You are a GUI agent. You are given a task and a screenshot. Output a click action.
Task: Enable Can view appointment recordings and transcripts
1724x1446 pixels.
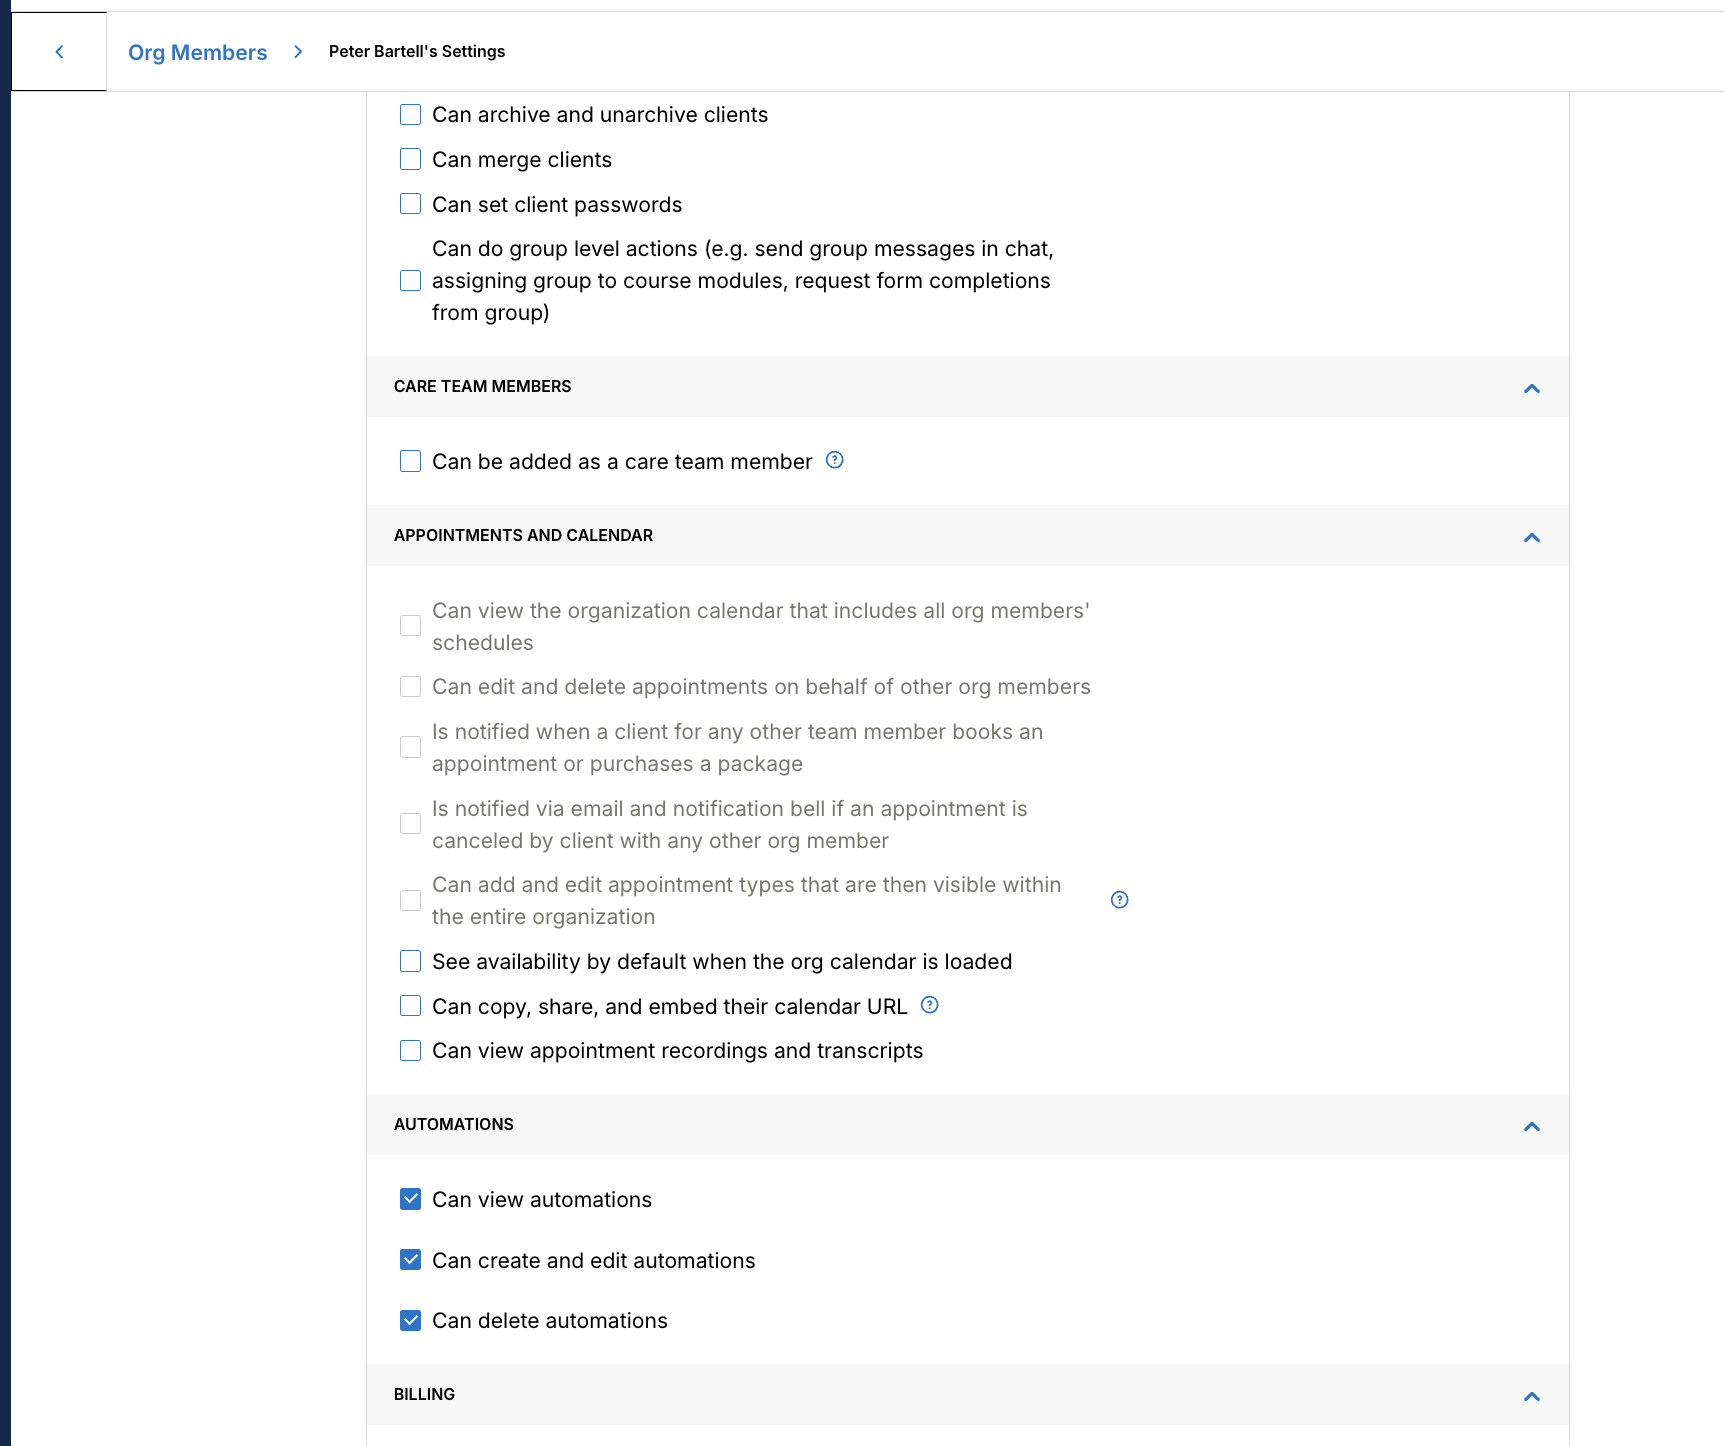pos(410,1050)
